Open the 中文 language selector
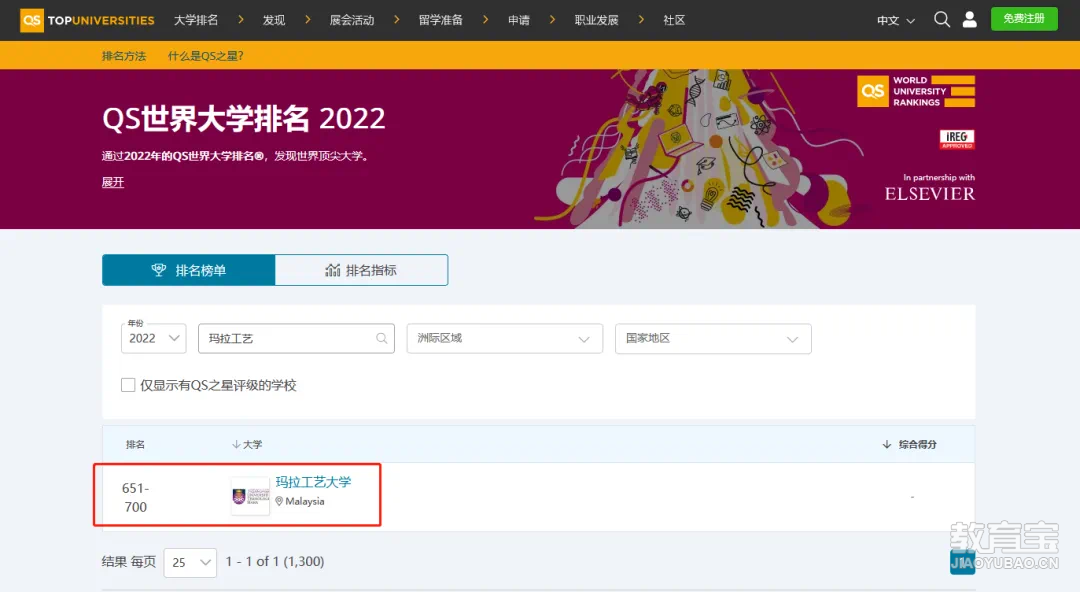Image resolution: width=1080 pixels, height=592 pixels. (895, 20)
